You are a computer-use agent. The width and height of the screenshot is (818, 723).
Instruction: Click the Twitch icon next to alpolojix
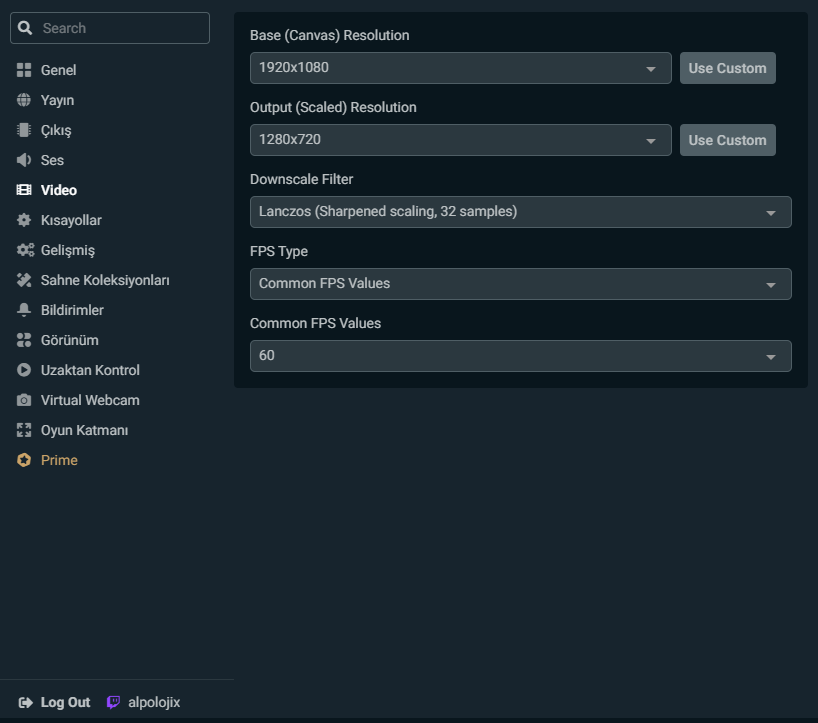113,702
